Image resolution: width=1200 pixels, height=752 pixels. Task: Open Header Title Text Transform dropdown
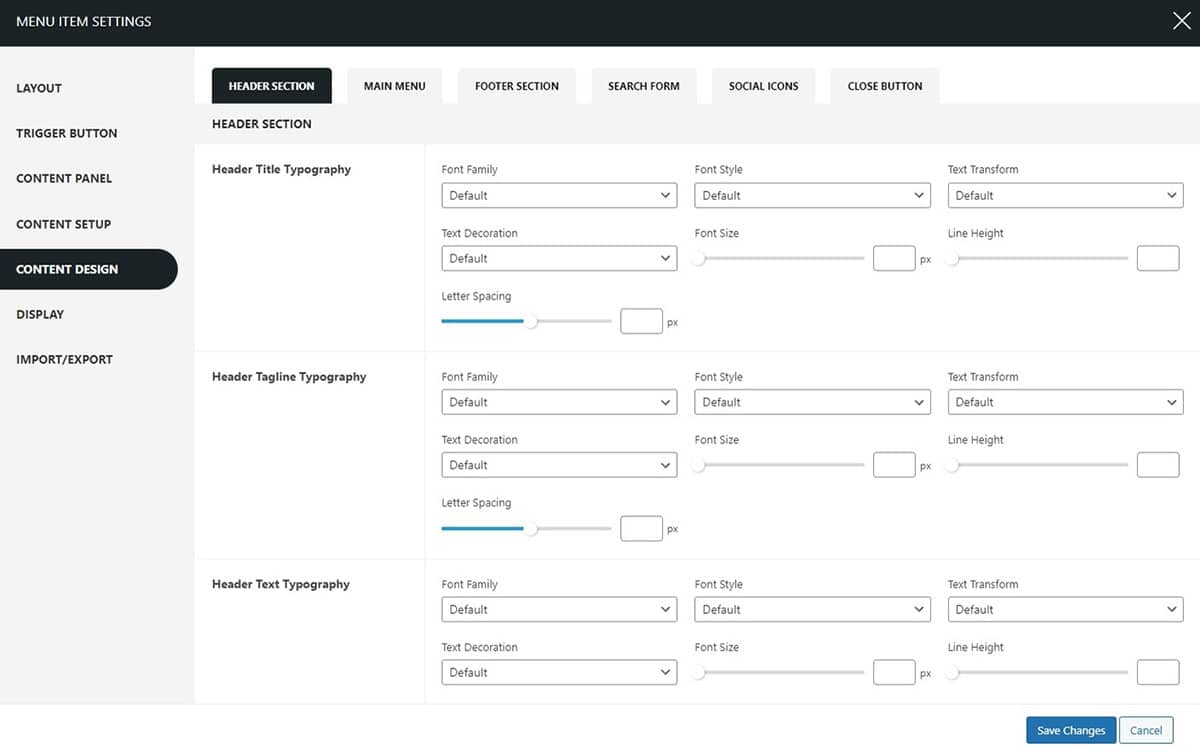pyautogui.click(x=1065, y=195)
